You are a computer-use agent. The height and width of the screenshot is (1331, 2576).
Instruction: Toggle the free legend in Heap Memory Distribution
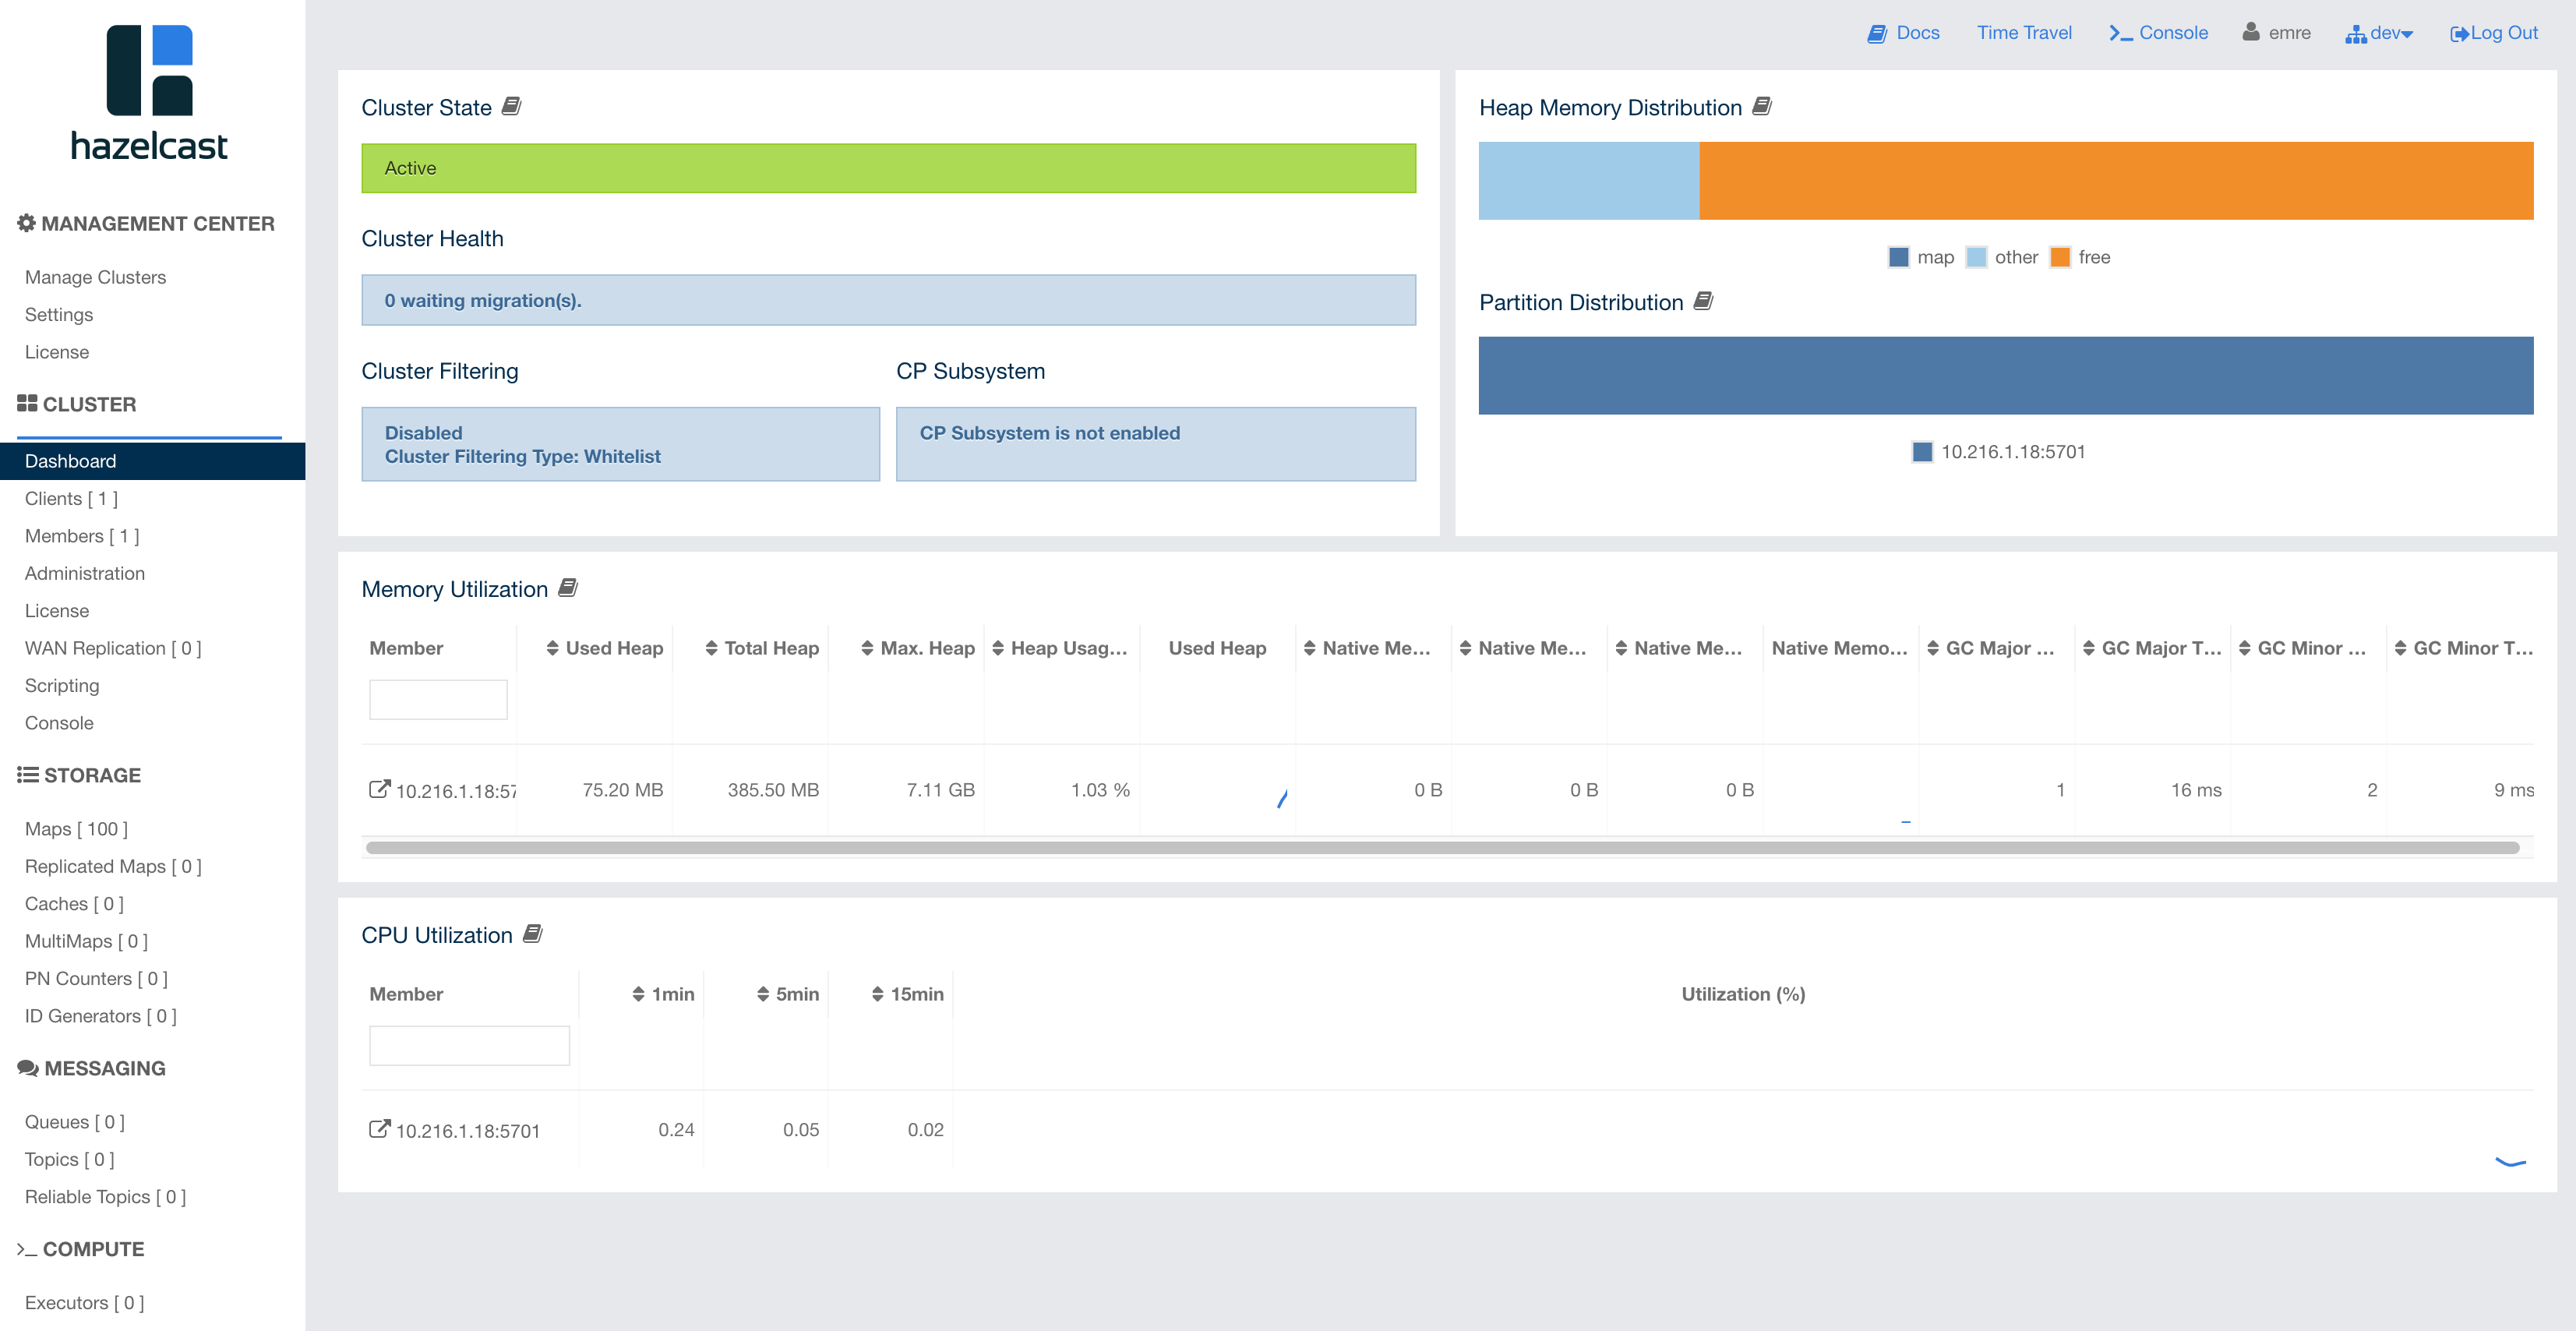(x=2081, y=257)
